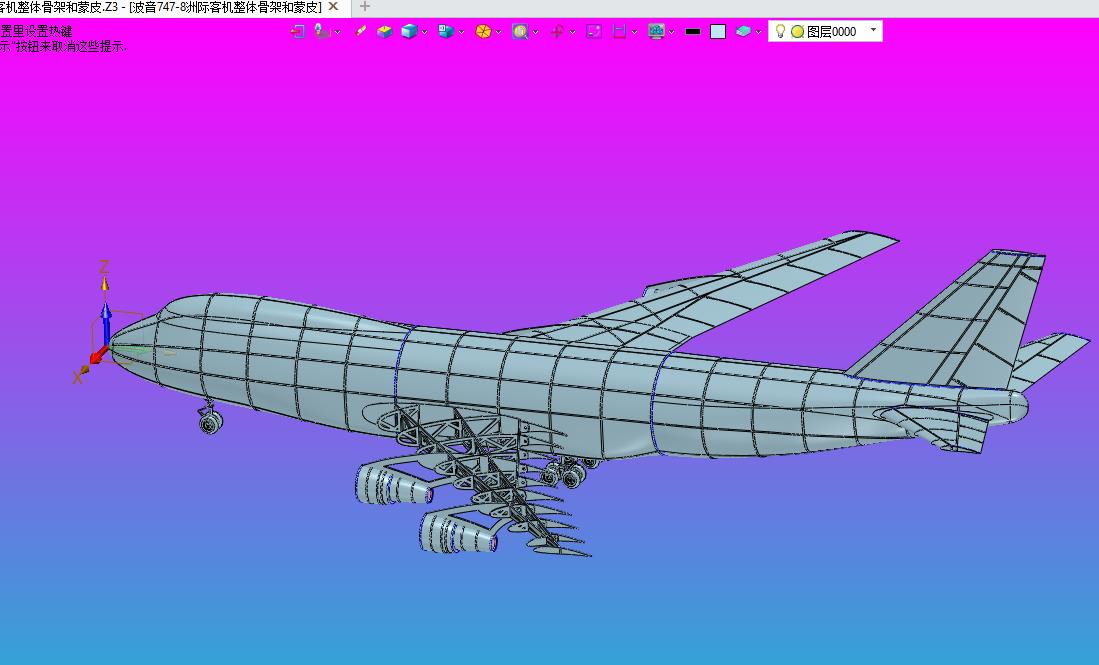
Task: Click the blue shaded cube icon
Action: [409, 32]
